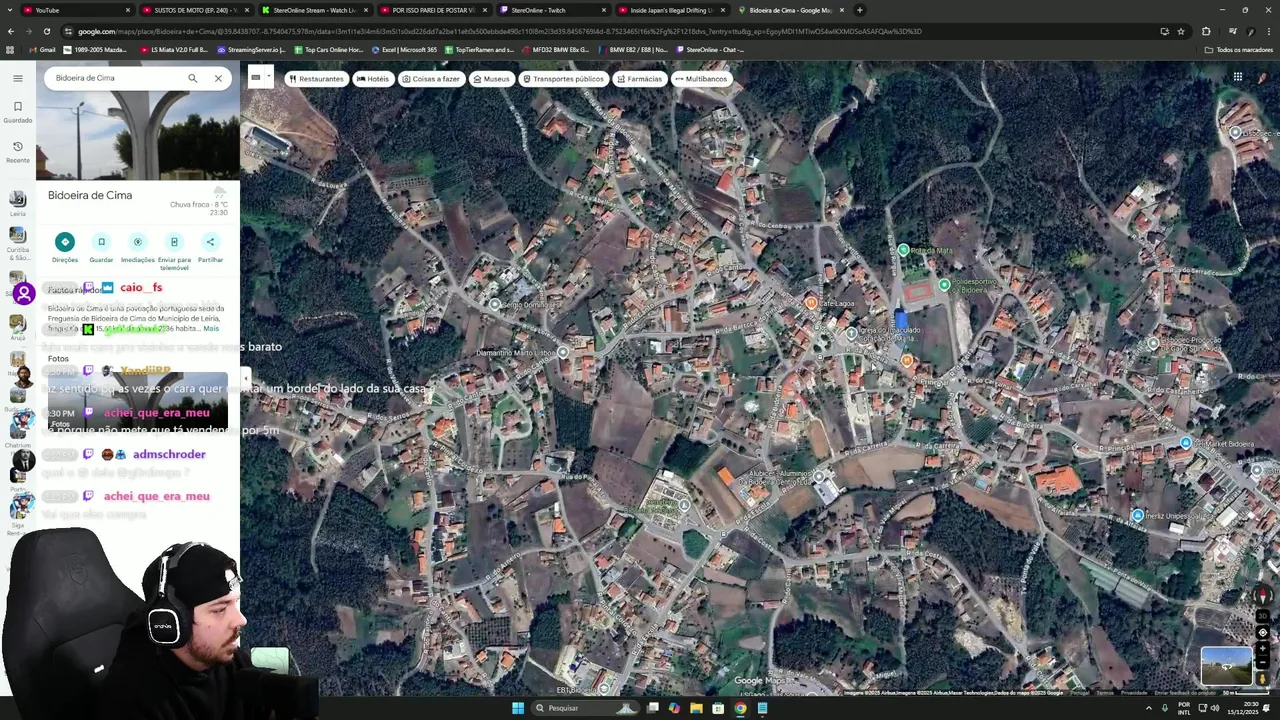Image resolution: width=1280 pixels, height=720 pixels.
Task: Switch to Inside Japan's Illegal Drifting tab
Action: 672,10
